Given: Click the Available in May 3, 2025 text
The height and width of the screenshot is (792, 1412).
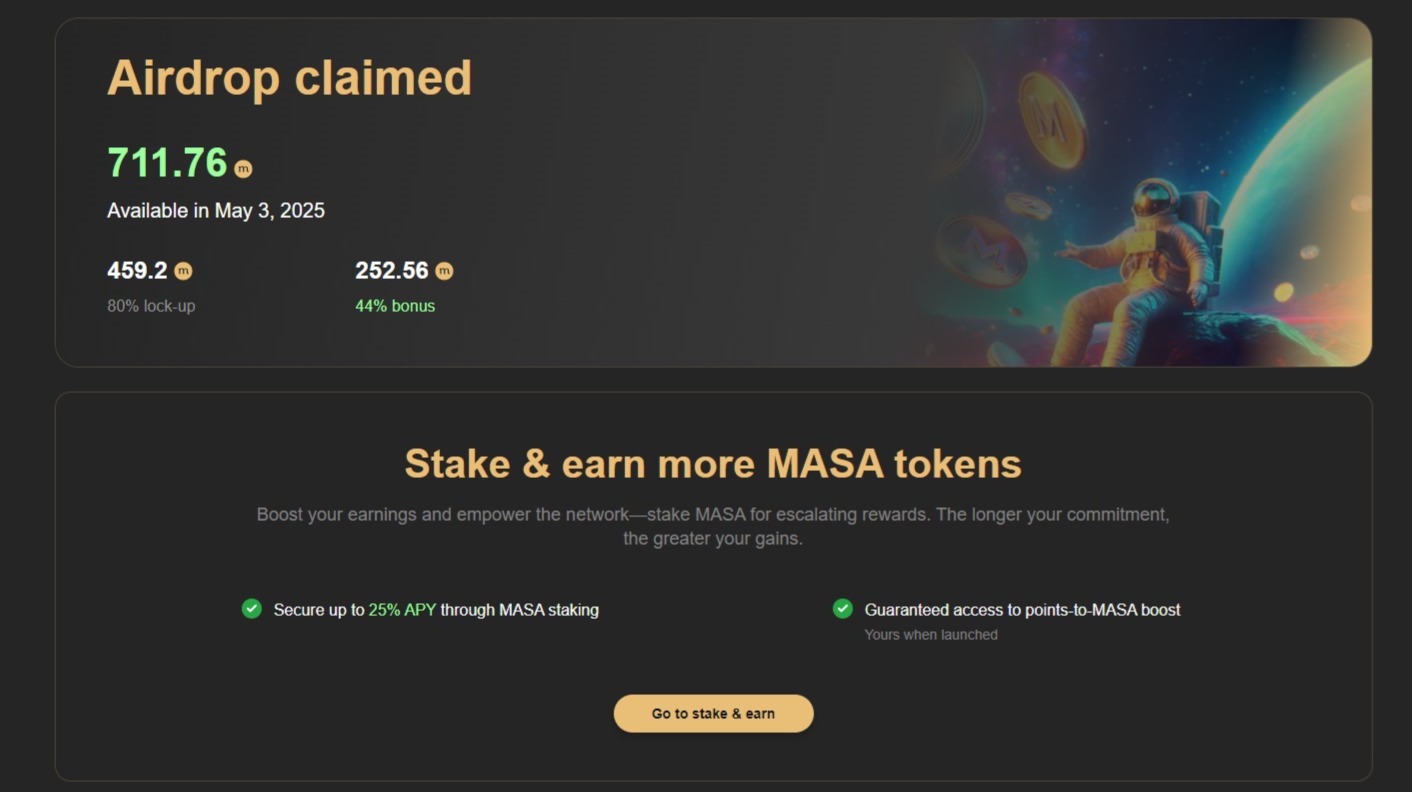Looking at the screenshot, I should [216, 210].
